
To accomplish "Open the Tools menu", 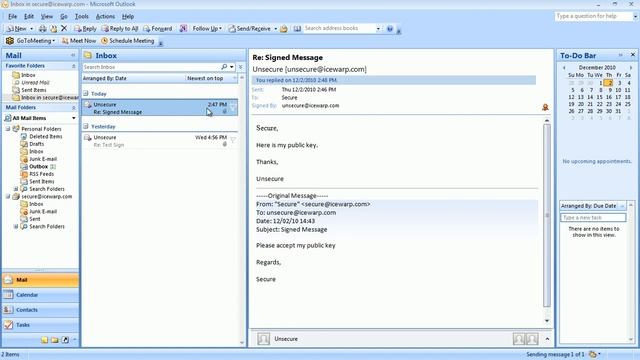I will click(82, 16).
